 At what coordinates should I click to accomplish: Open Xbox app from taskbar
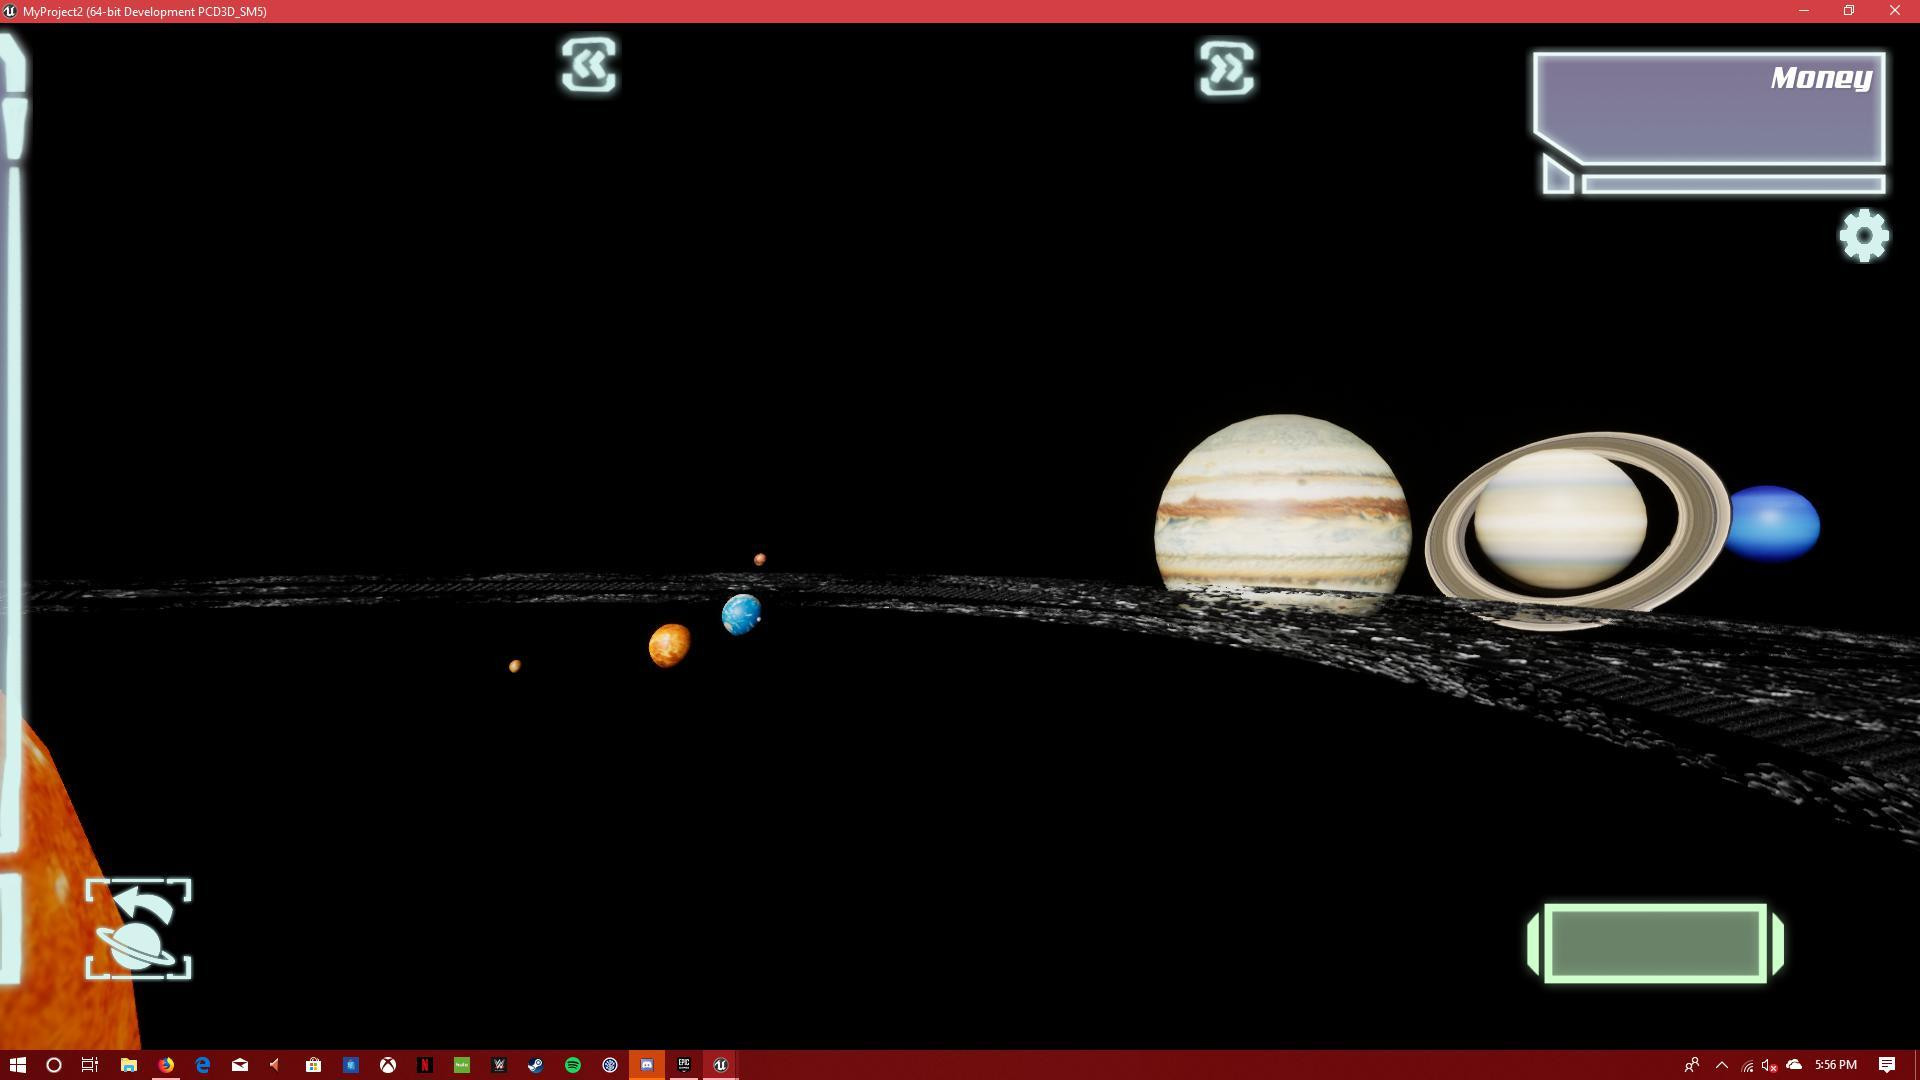click(x=388, y=1065)
